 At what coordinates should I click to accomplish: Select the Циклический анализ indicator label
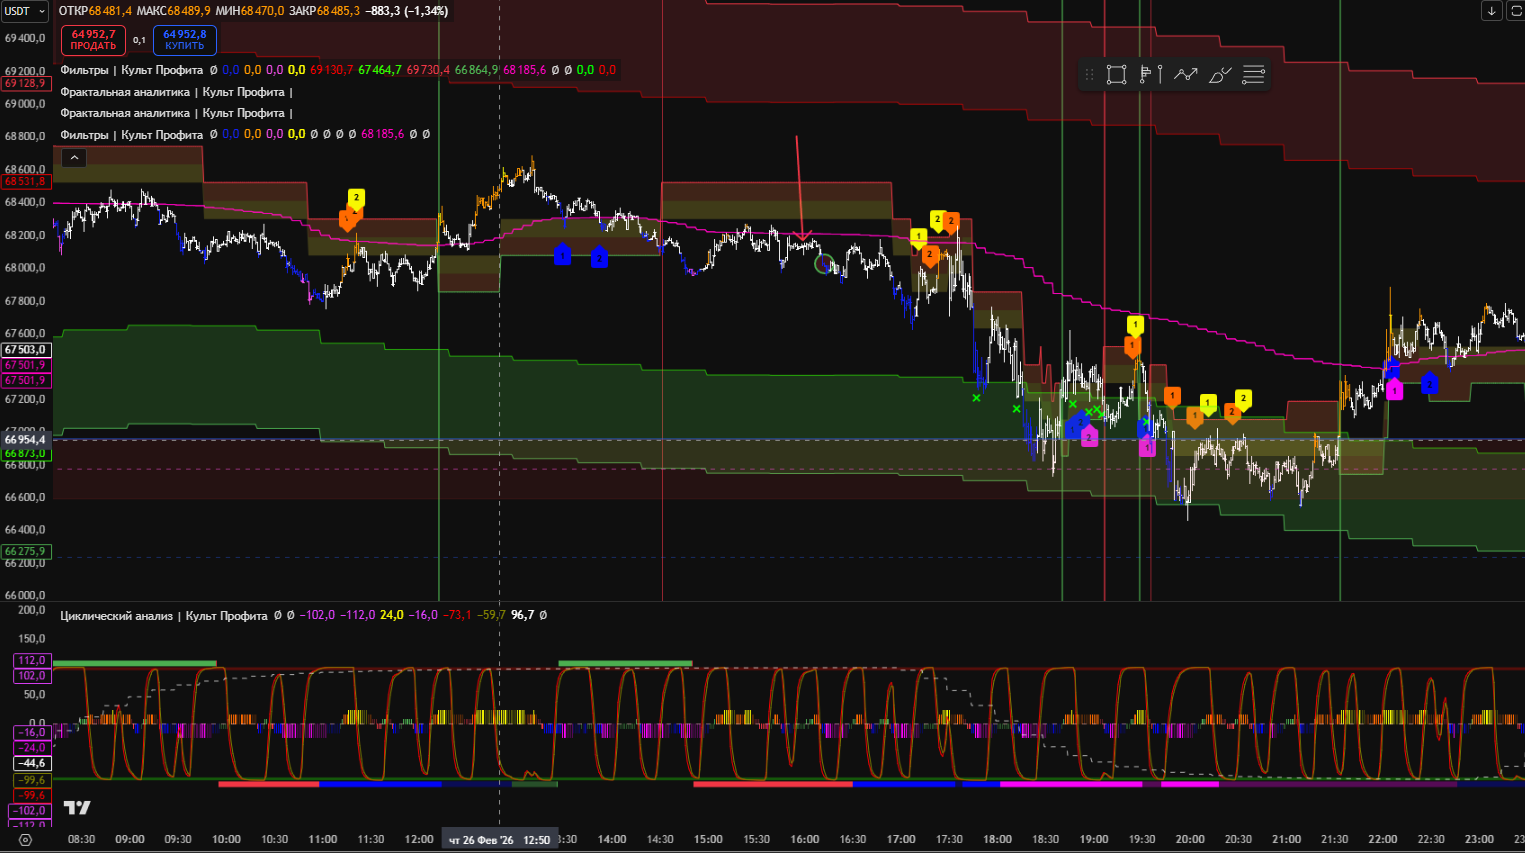tap(163, 616)
